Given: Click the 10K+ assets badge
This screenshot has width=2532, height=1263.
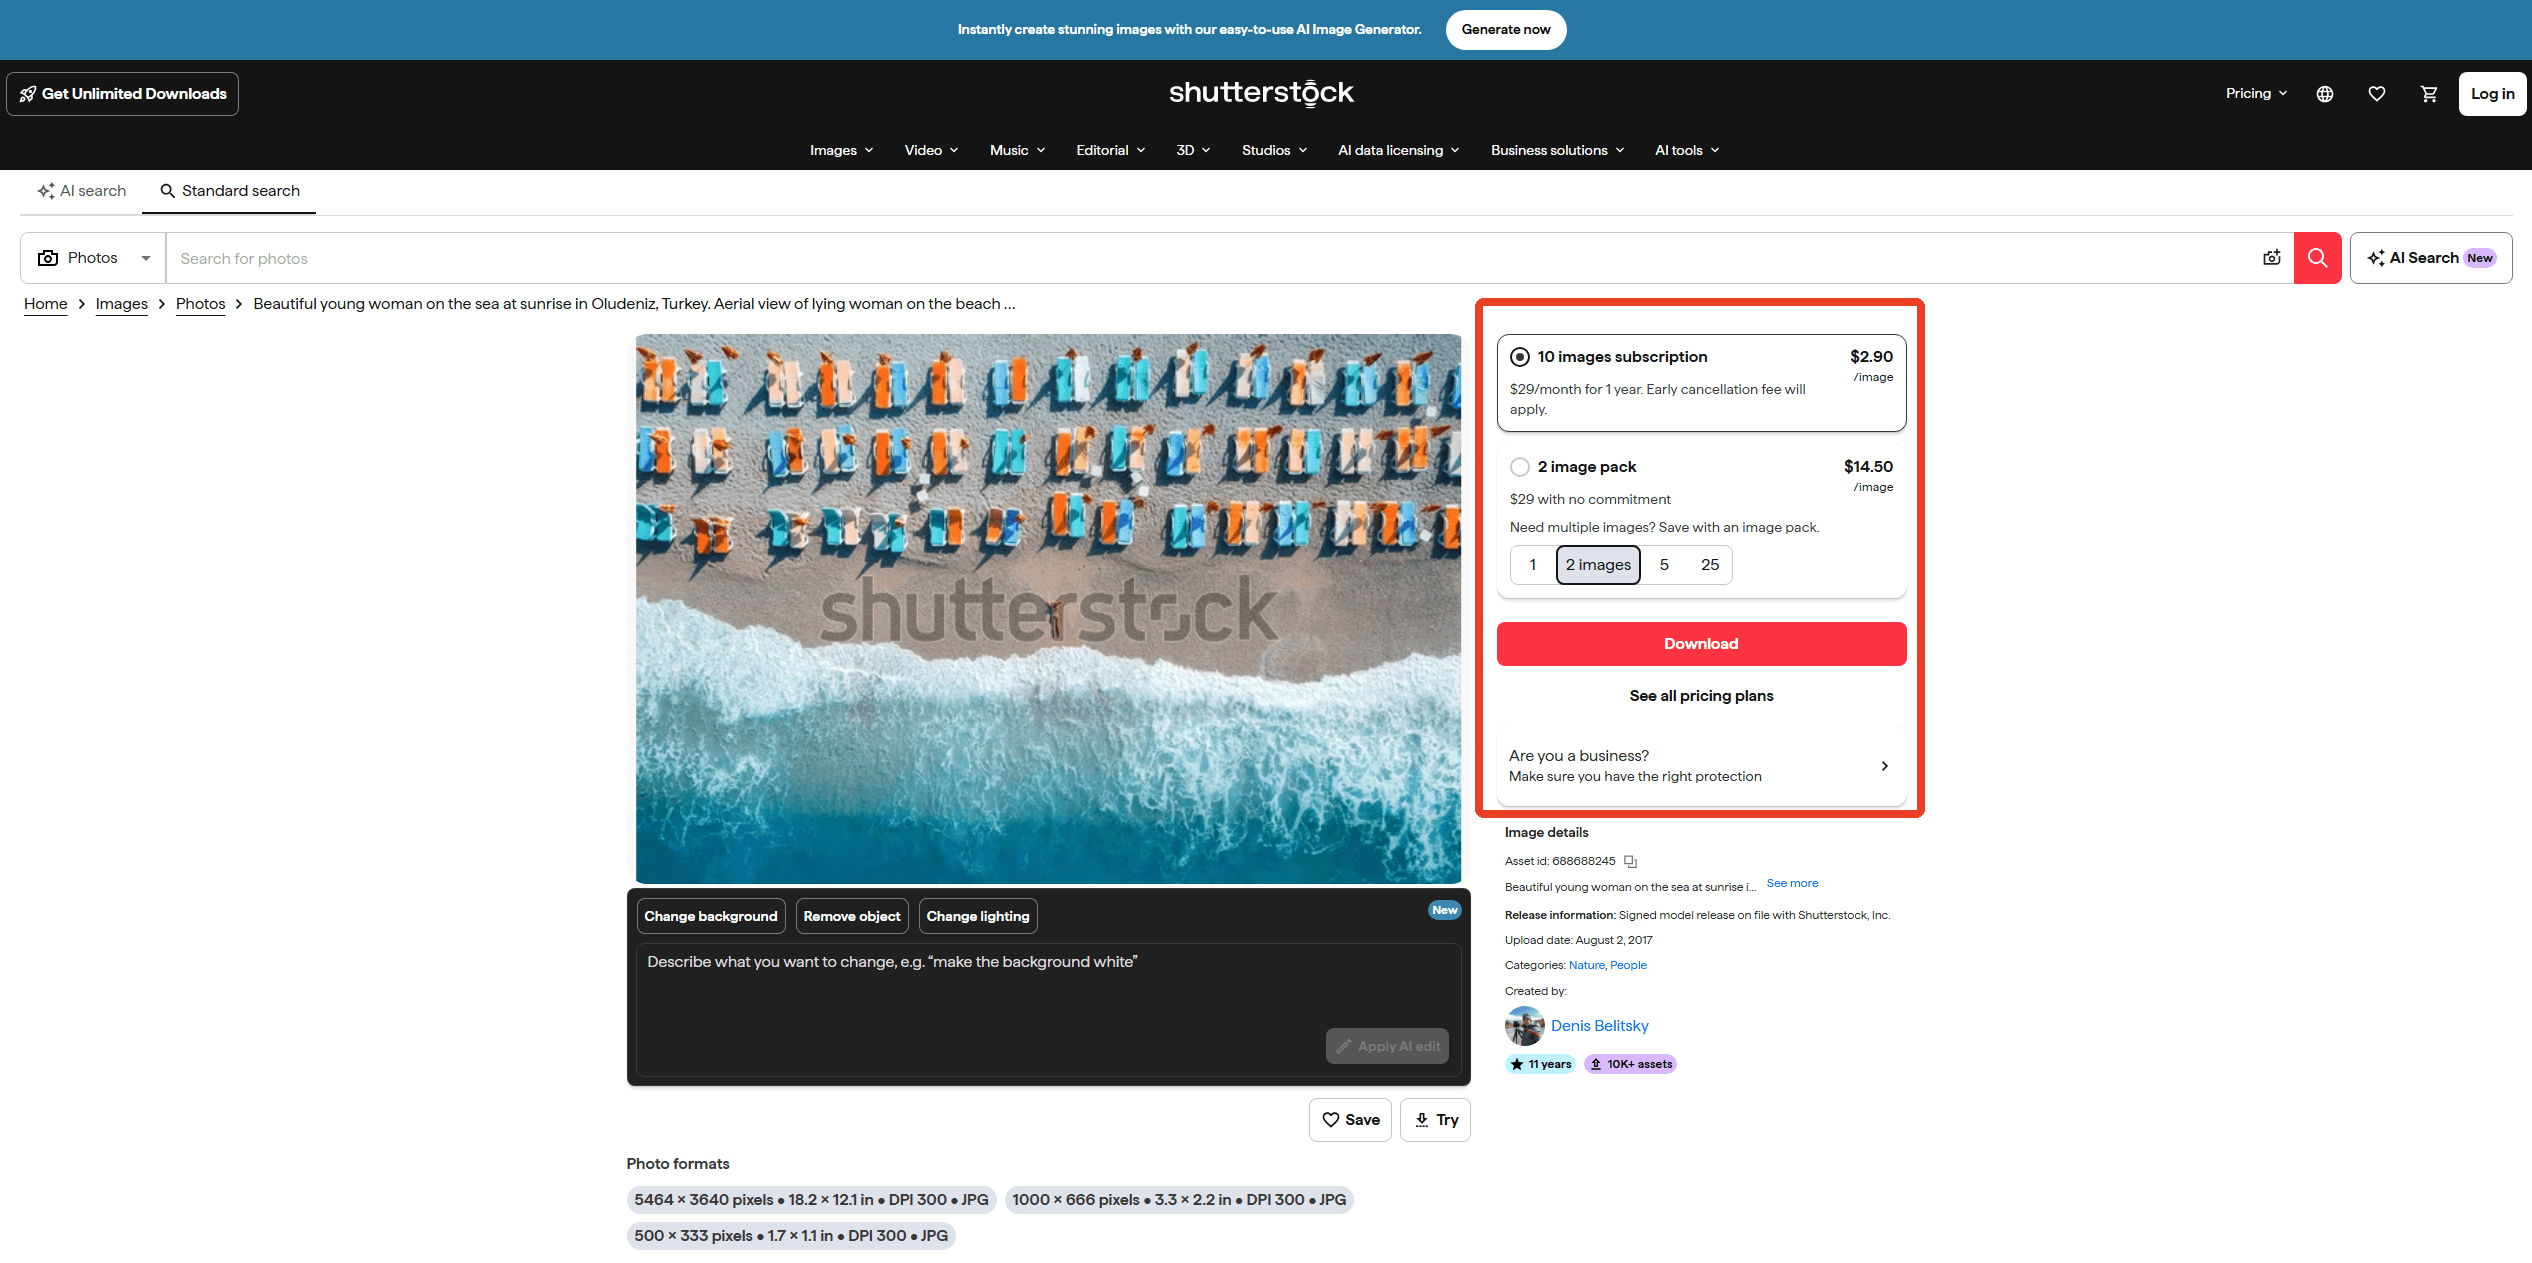Looking at the screenshot, I should pos(1630,1064).
